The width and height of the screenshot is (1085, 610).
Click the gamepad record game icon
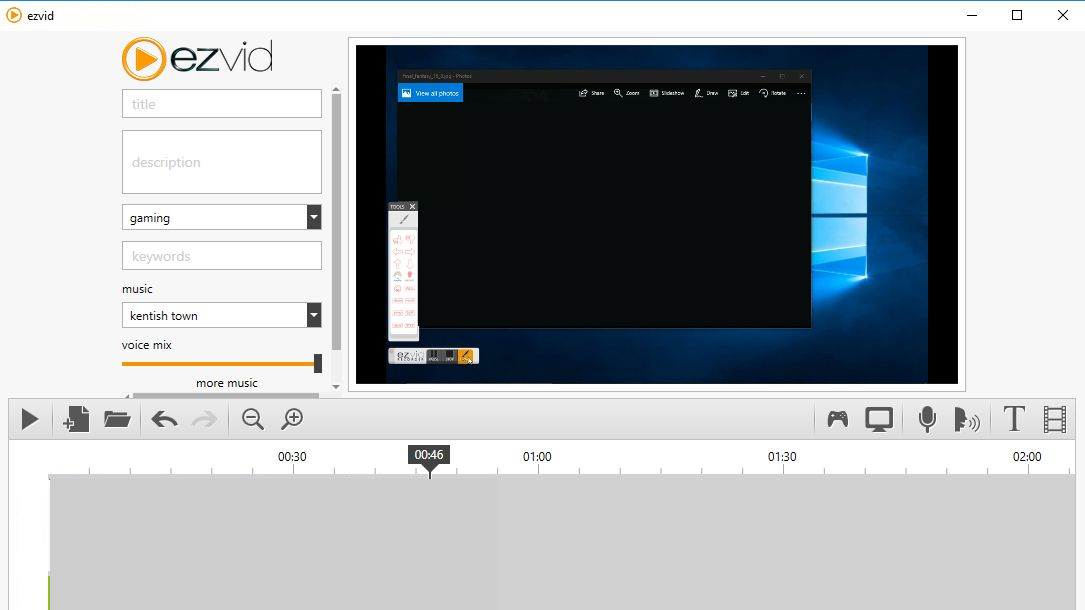click(837, 418)
